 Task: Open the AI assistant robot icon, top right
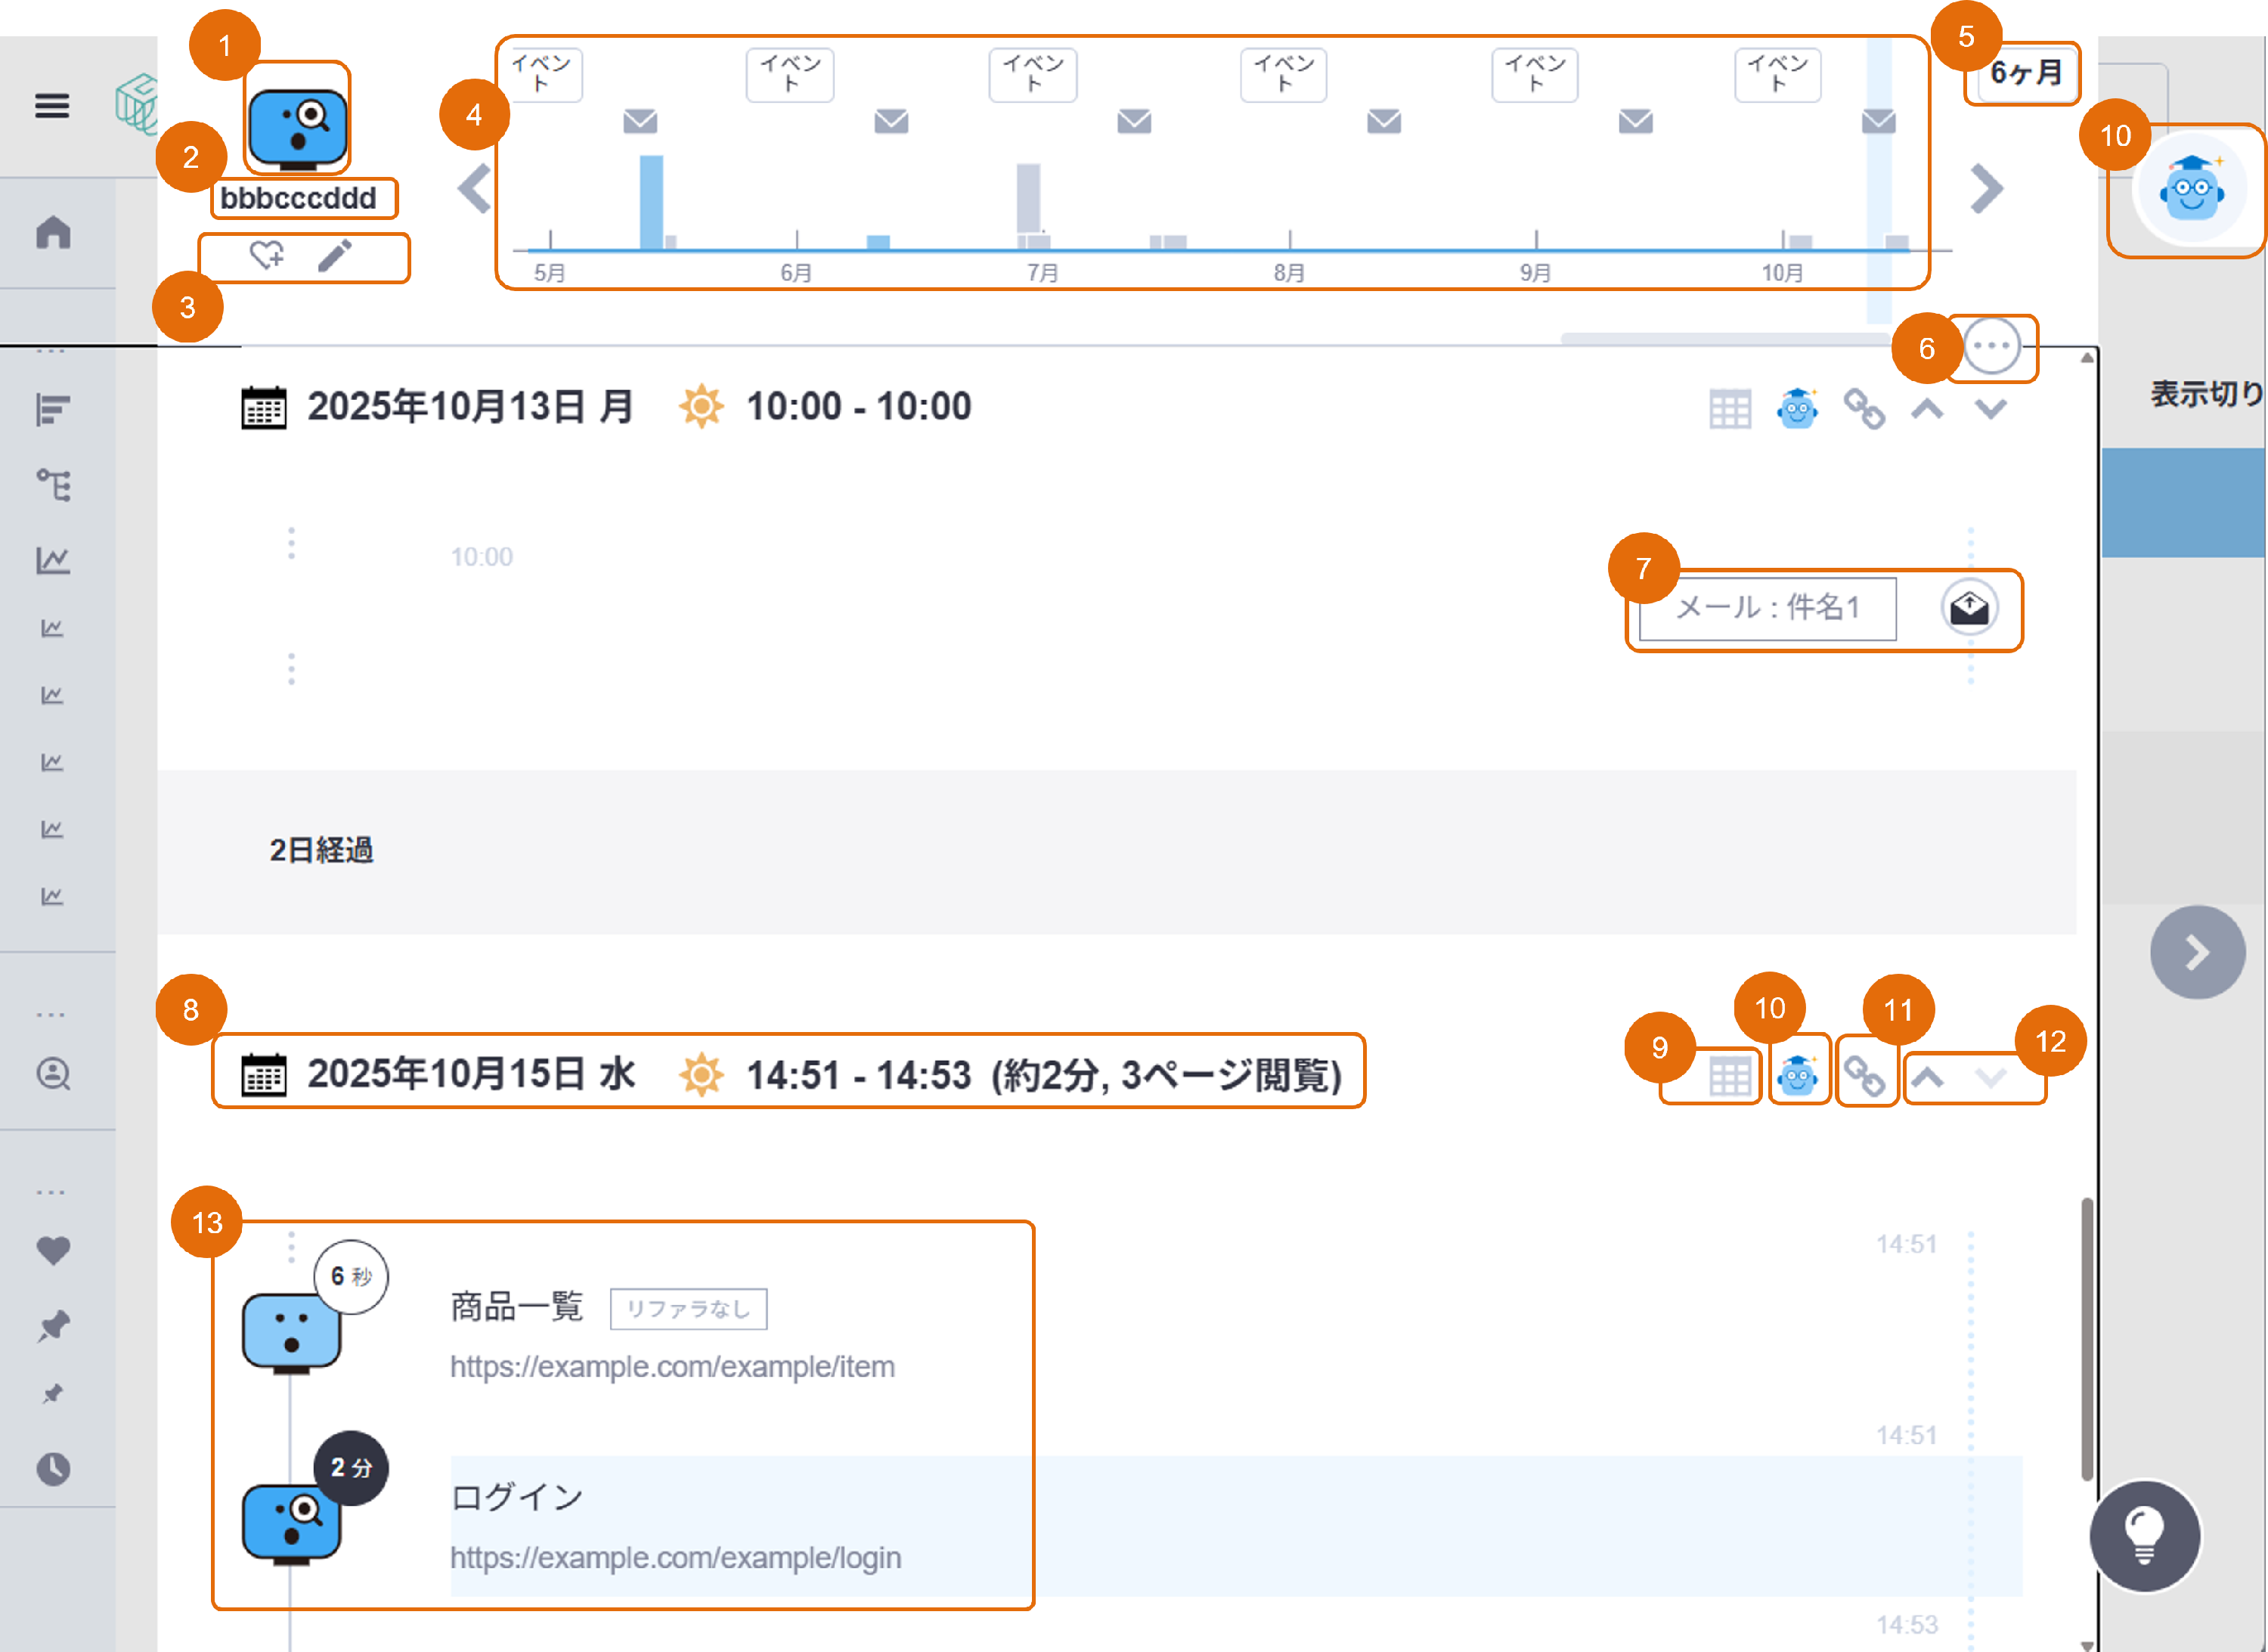click(x=2191, y=189)
